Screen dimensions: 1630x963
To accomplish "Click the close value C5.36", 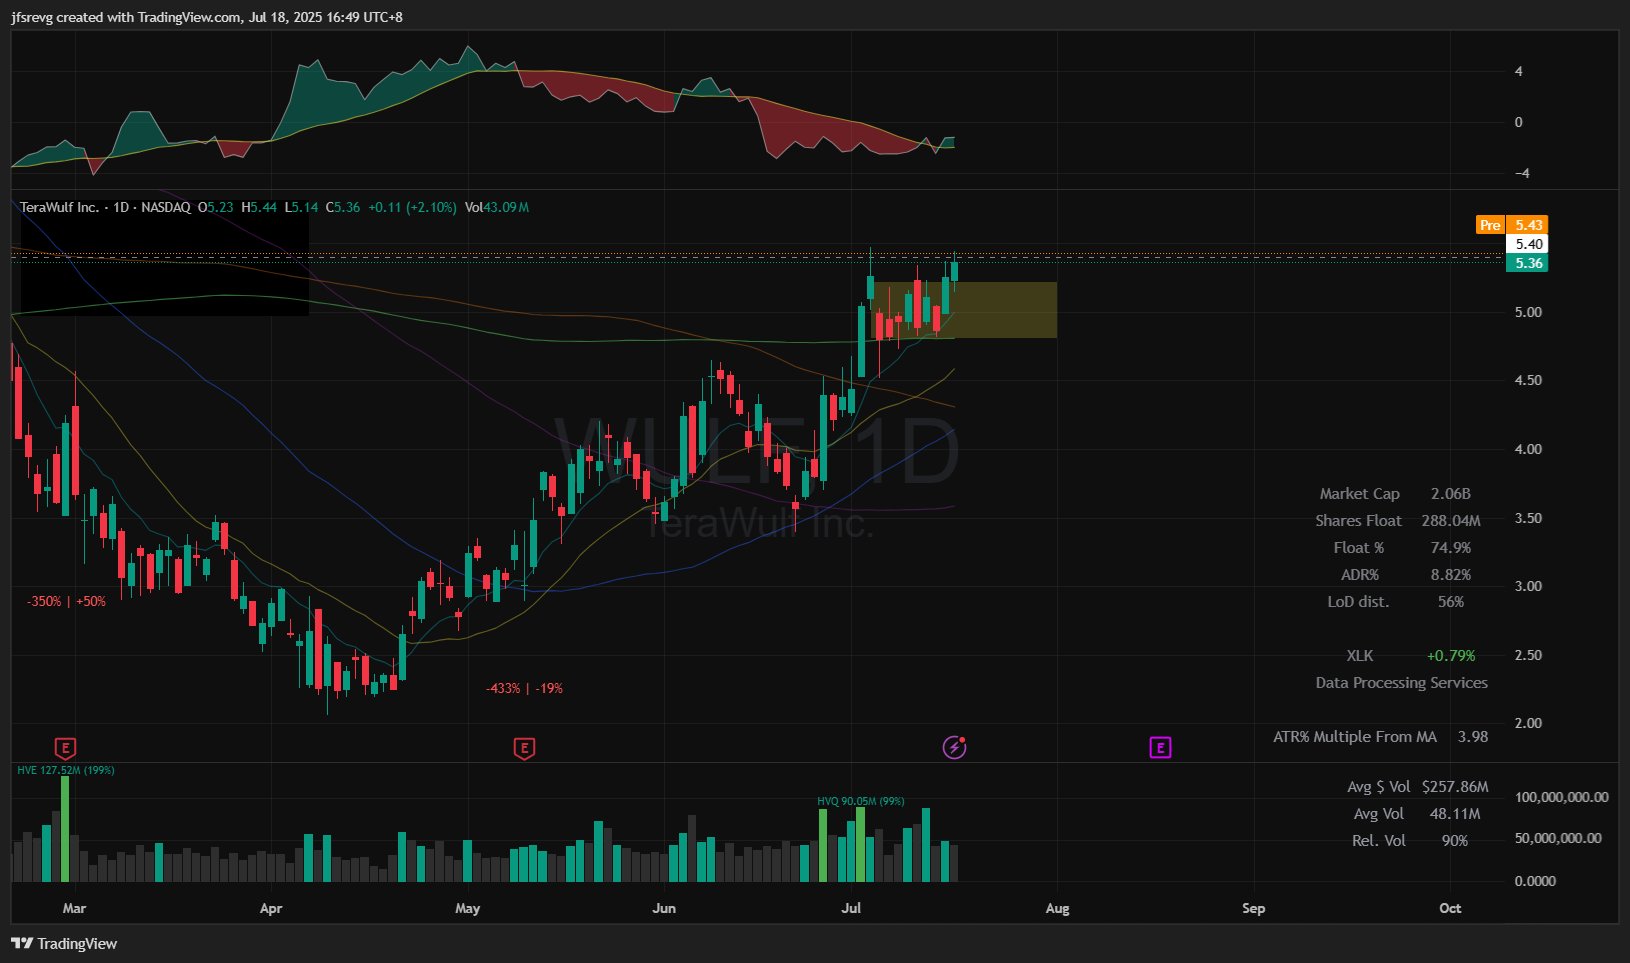I will (343, 207).
